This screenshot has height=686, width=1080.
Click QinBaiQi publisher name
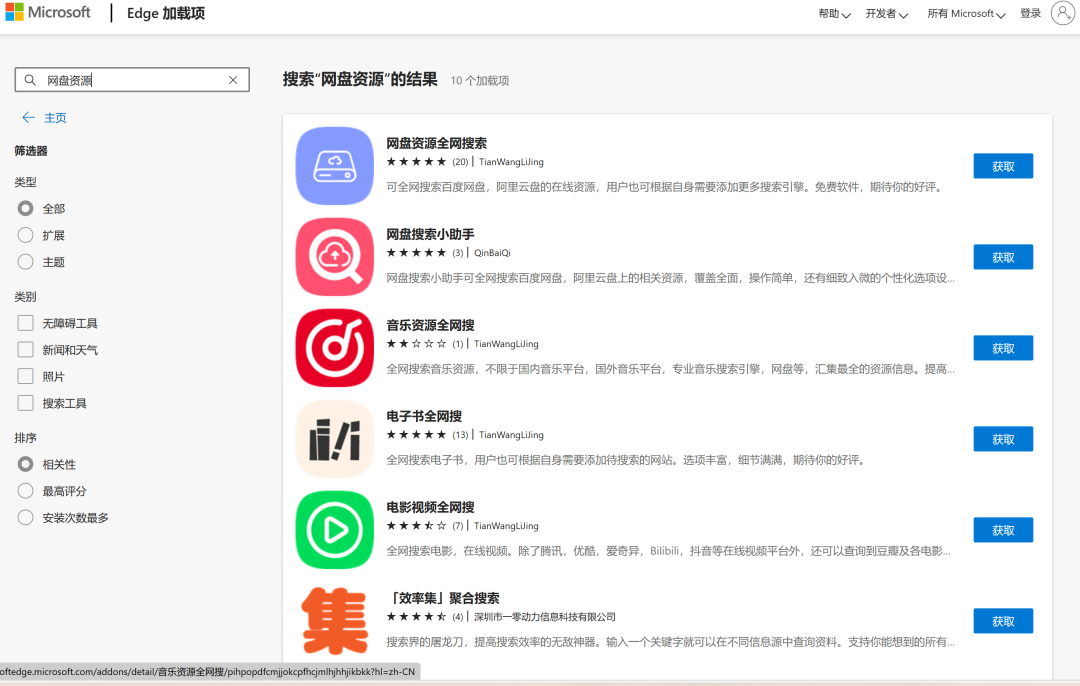point(492,253)
